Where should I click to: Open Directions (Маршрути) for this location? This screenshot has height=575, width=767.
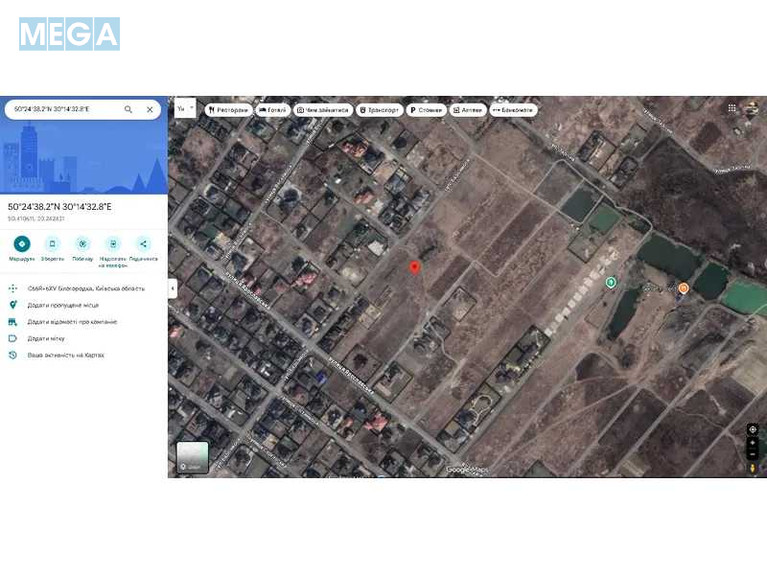pyautogui.click(x=22, y=244)
